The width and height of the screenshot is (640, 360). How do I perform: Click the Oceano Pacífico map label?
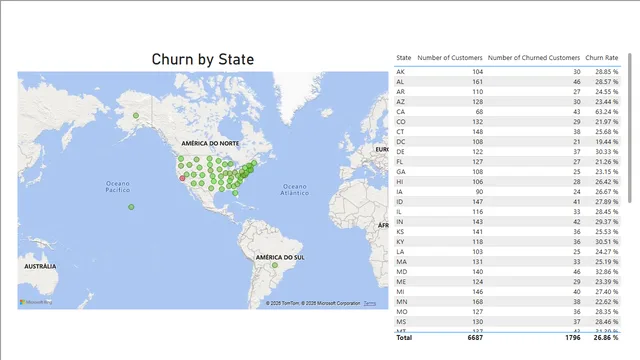click(118, 187)
